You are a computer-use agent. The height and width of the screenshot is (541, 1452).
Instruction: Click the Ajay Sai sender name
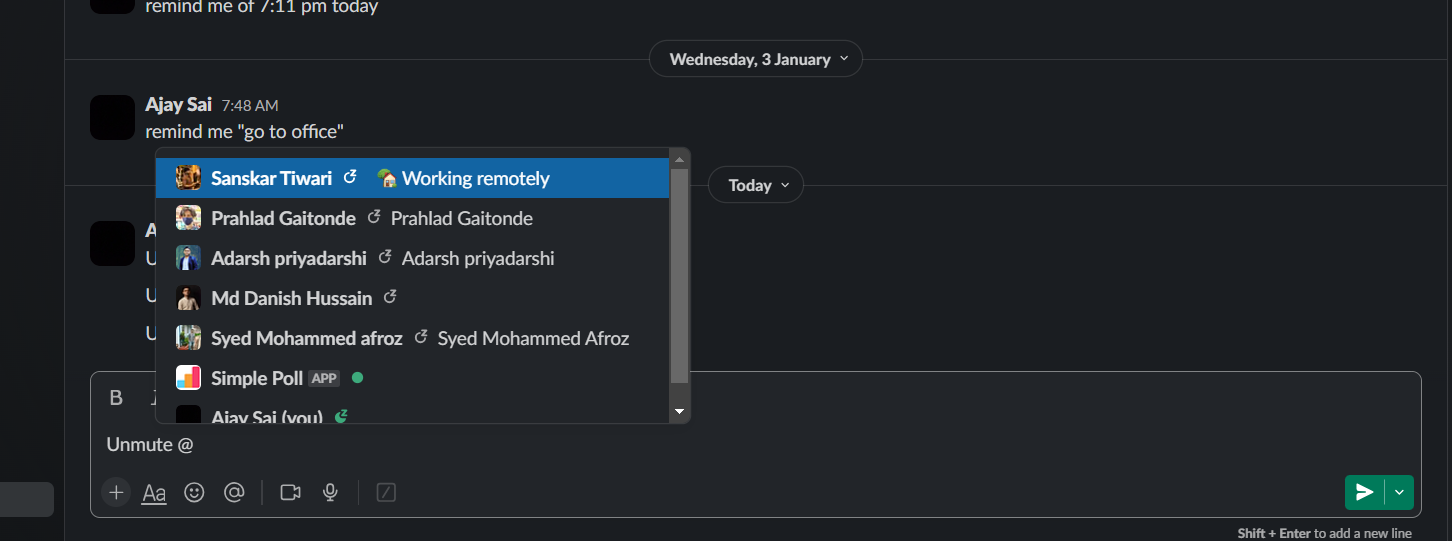[x=178, y=104]
